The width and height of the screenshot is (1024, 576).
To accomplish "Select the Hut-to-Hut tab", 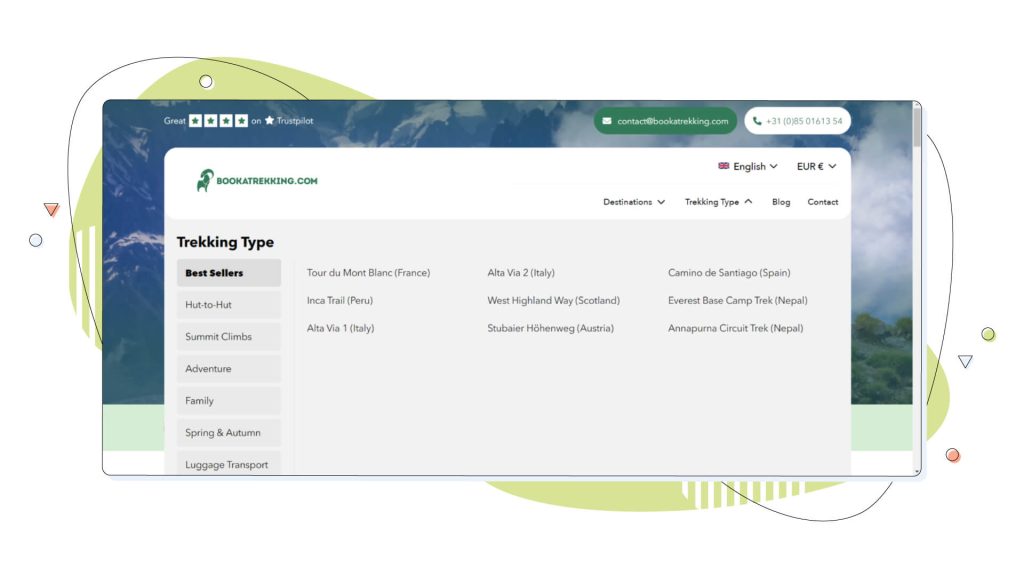I will [x=229, y=305].
